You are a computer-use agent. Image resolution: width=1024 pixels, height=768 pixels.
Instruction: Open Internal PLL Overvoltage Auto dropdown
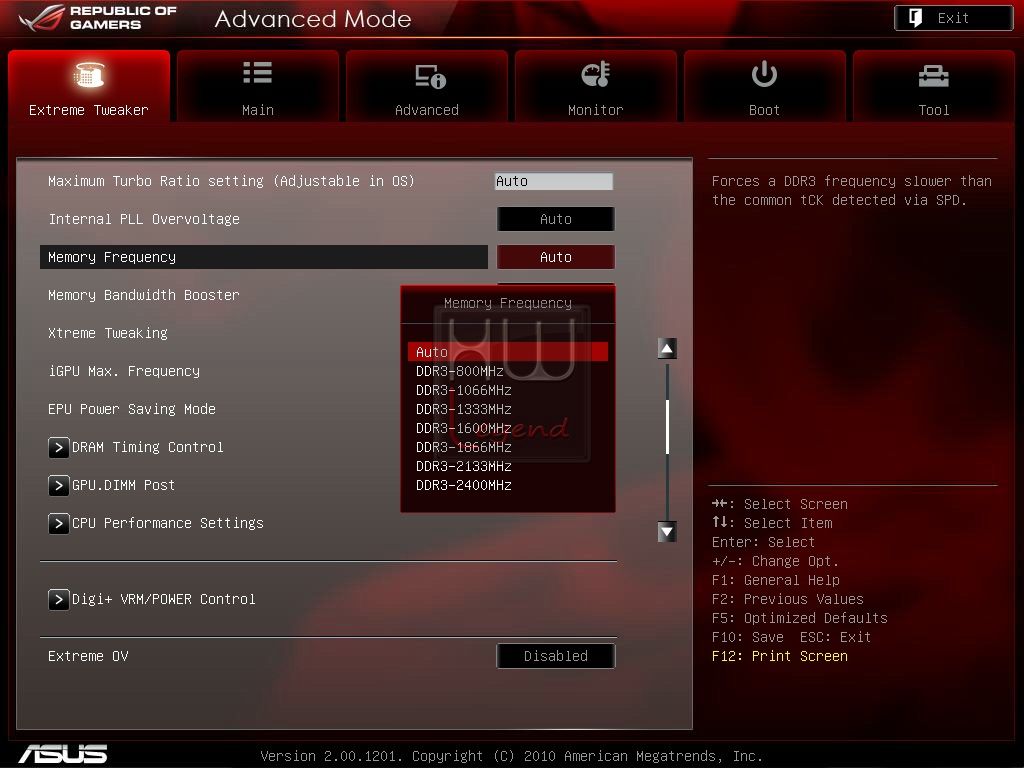(556, 219)
